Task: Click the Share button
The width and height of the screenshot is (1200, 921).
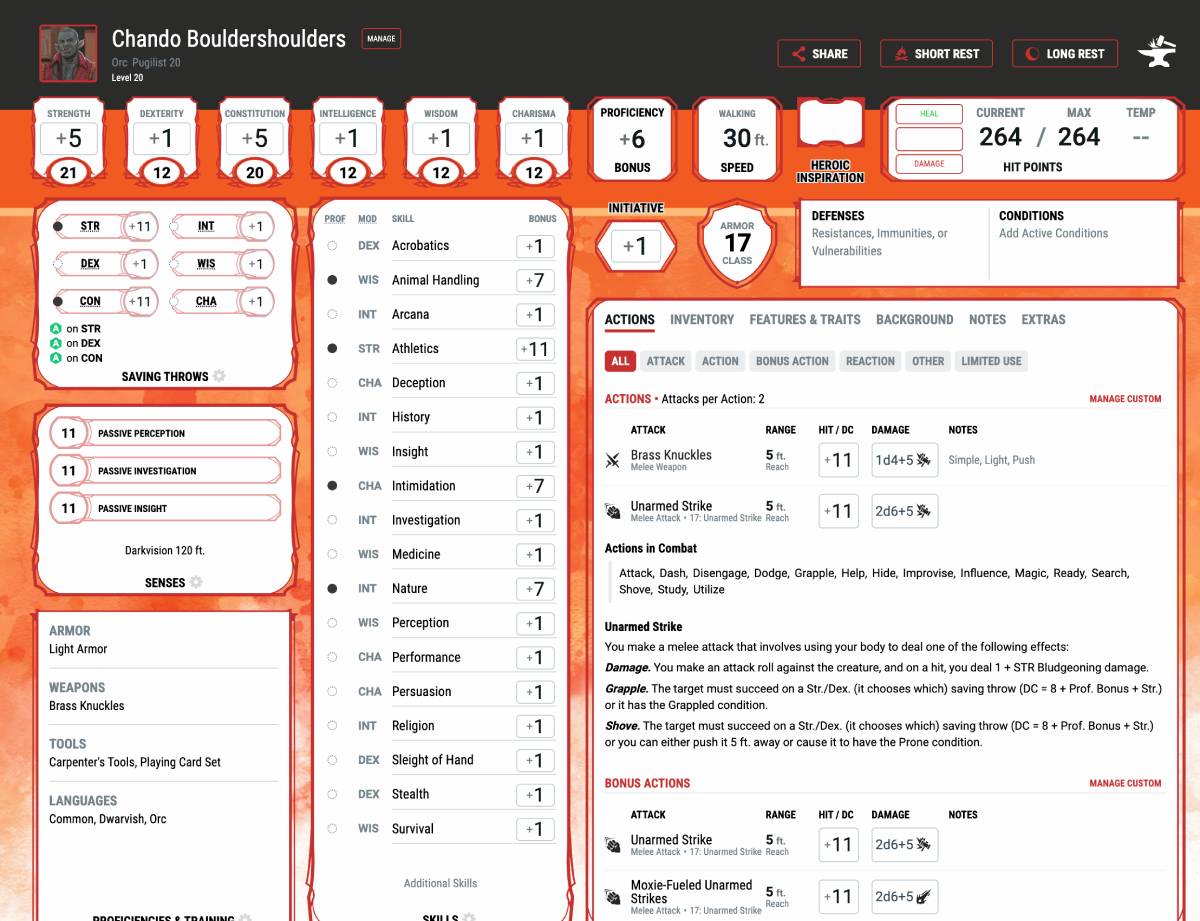Action: click(819, 54)
